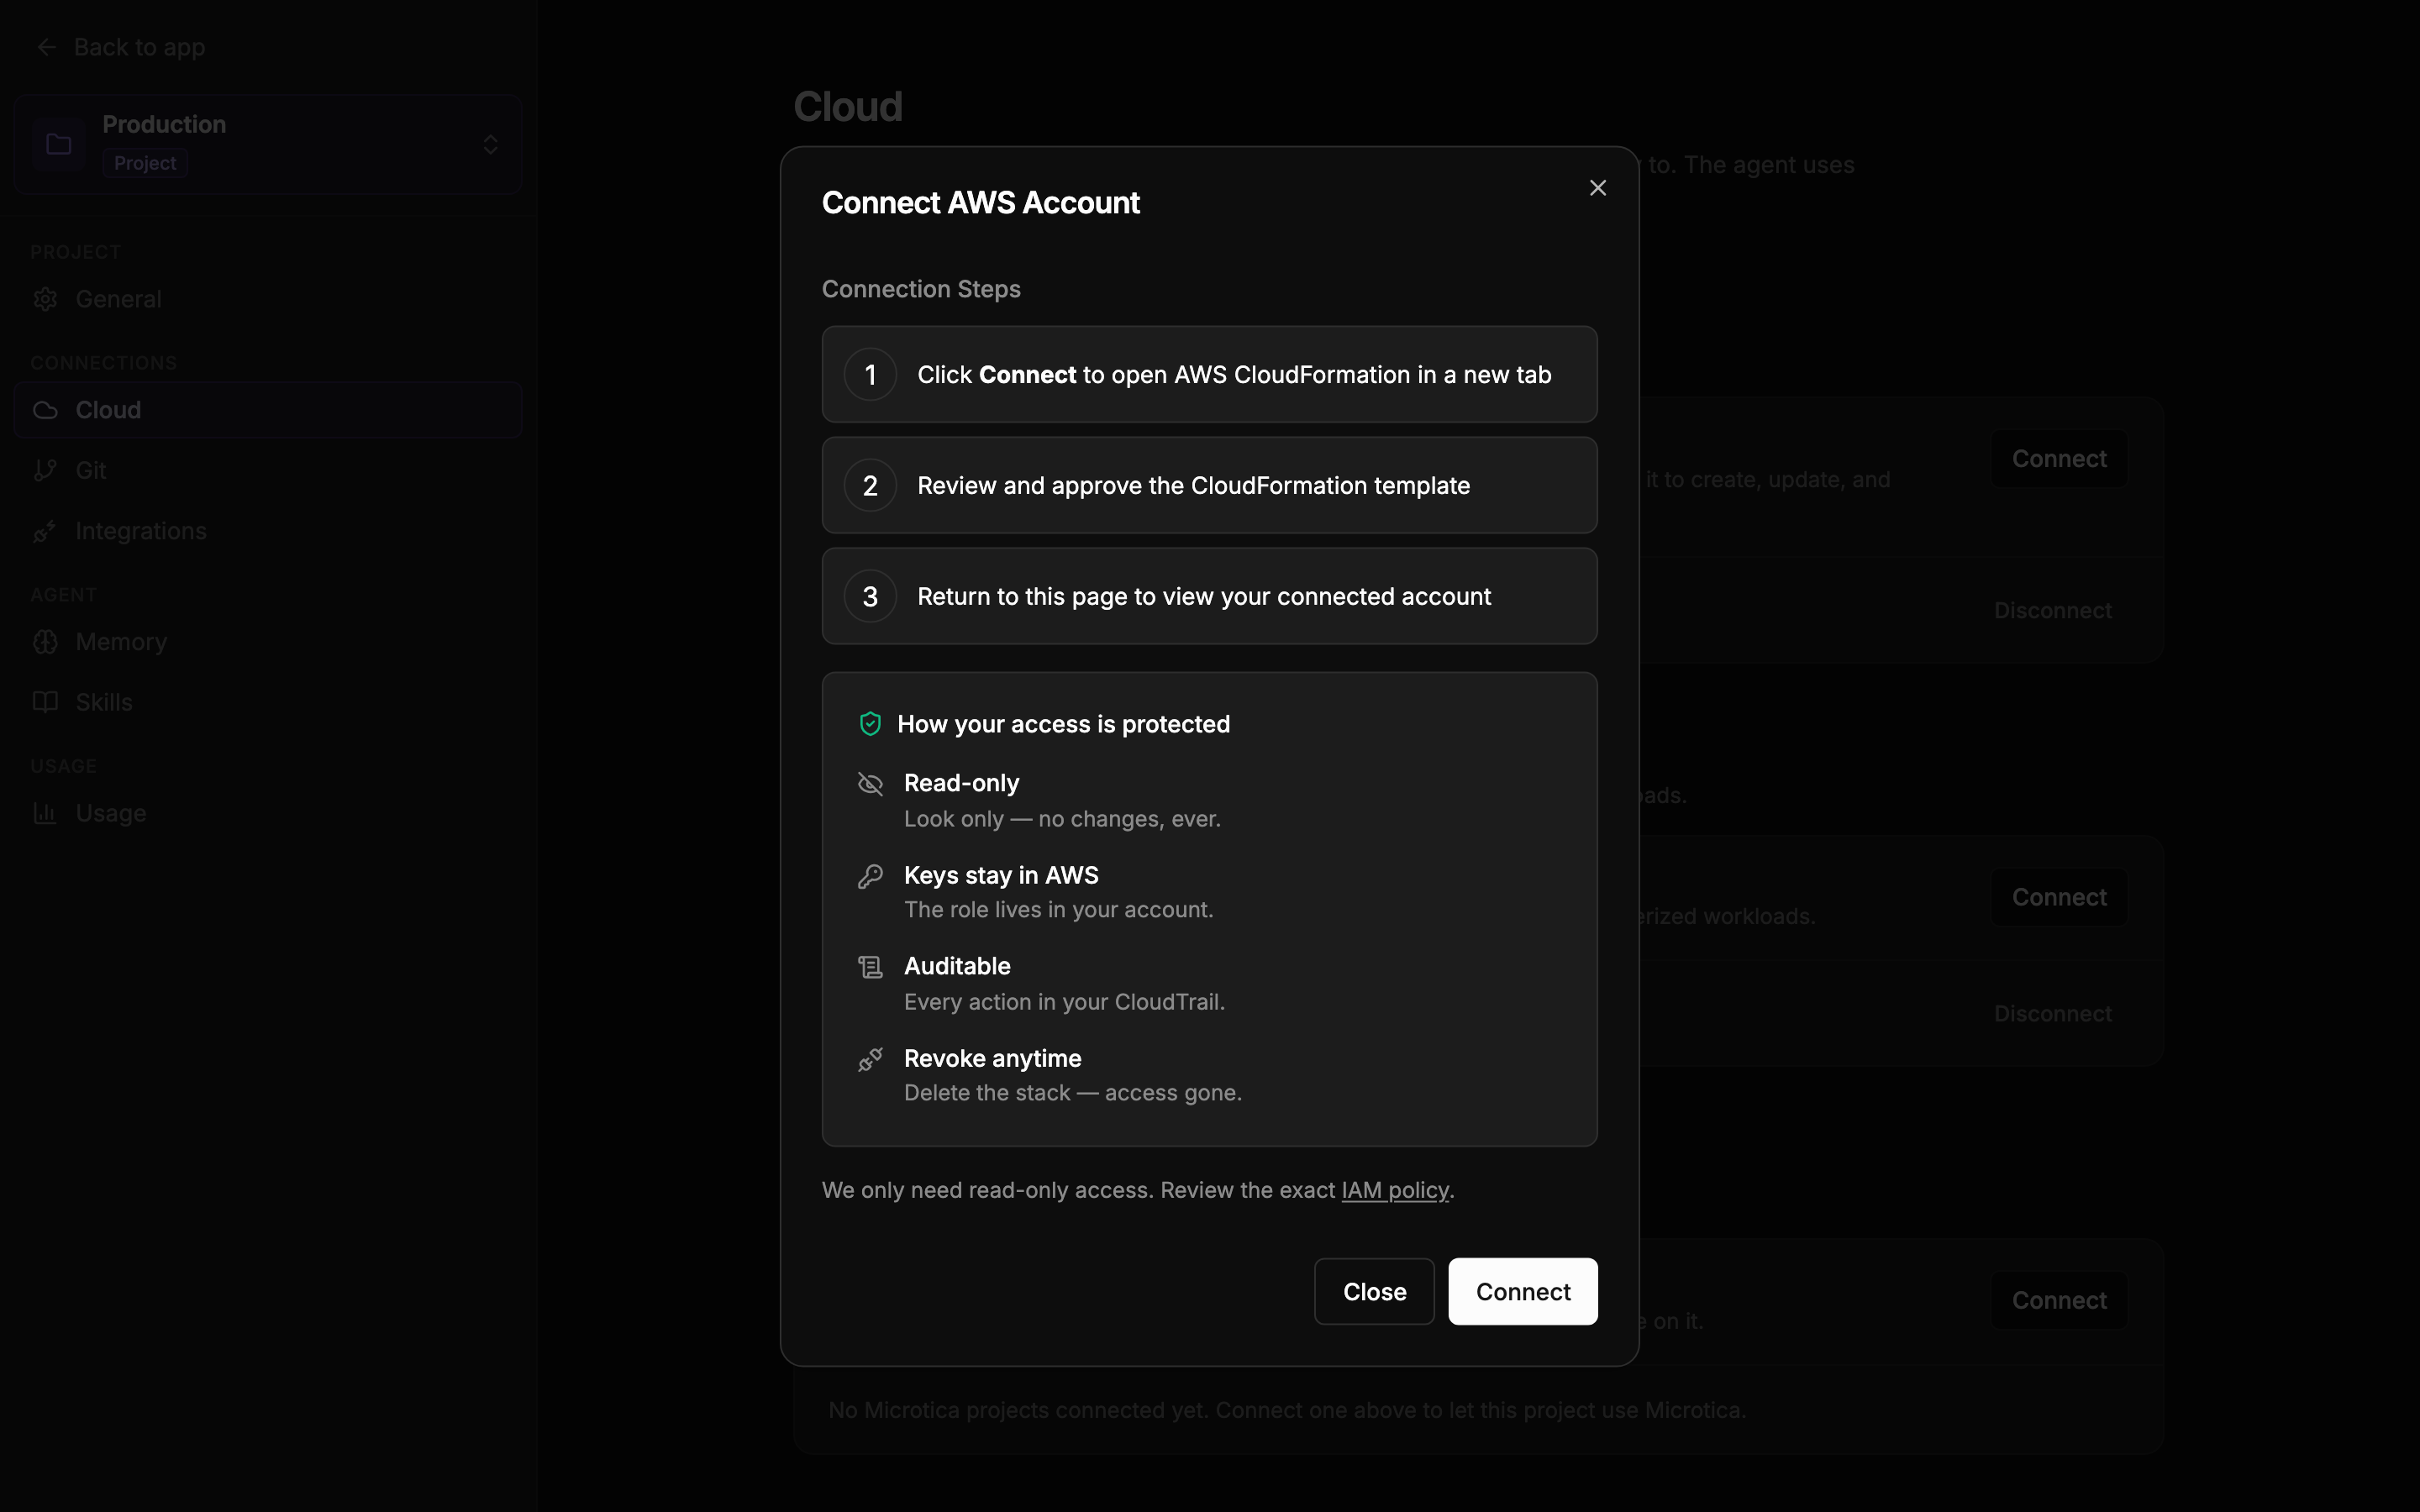Open Memory in the Agent section
Viewport: 2420px width, 1512px height.
[x=268, y=642]
